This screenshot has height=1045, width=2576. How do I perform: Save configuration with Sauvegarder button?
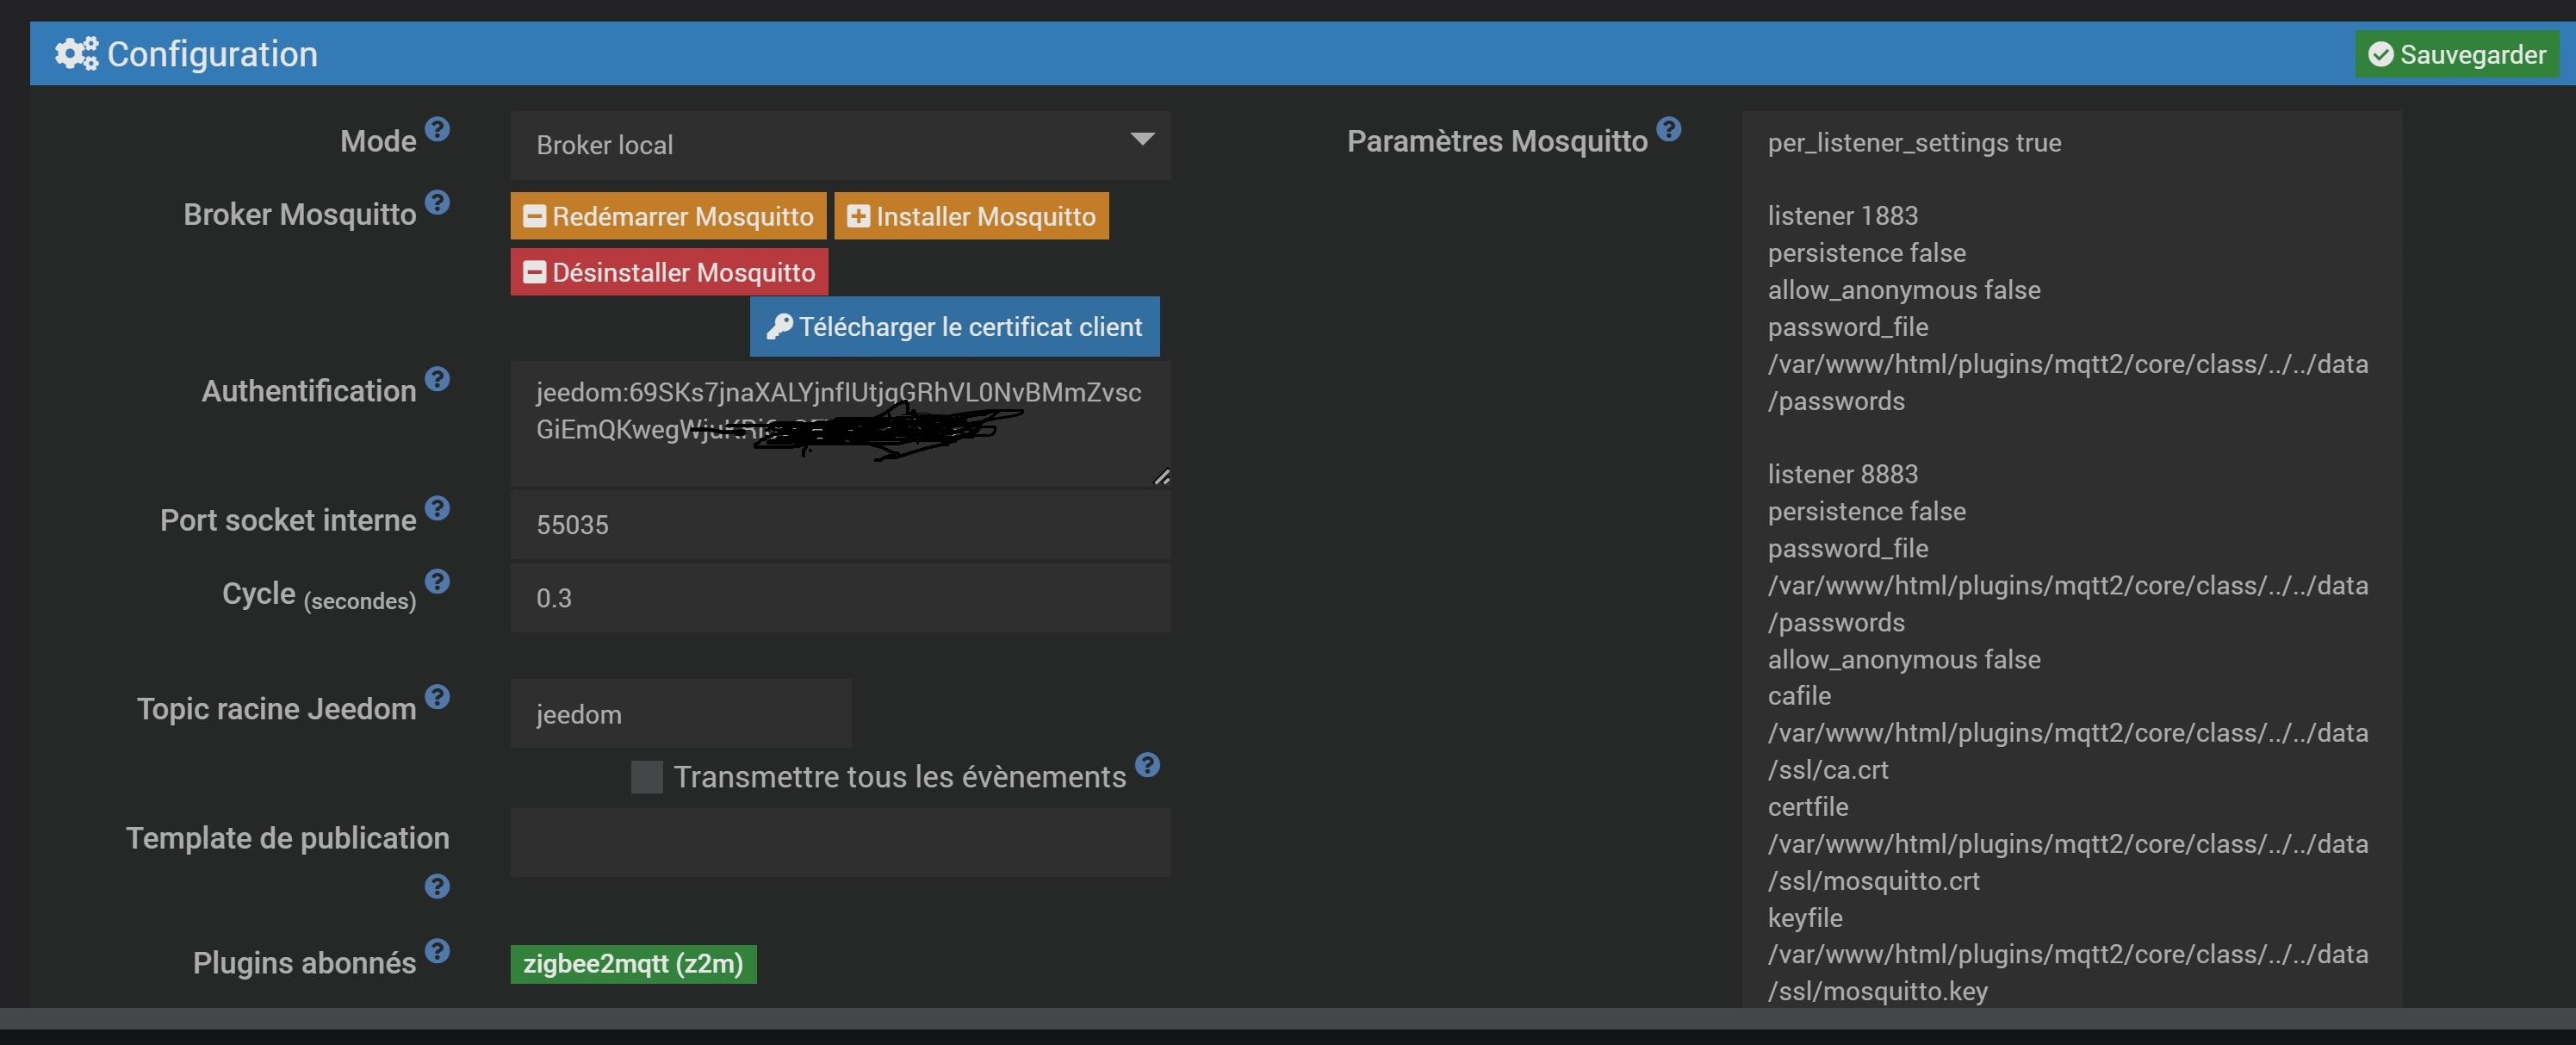[x=2456, y=54]
